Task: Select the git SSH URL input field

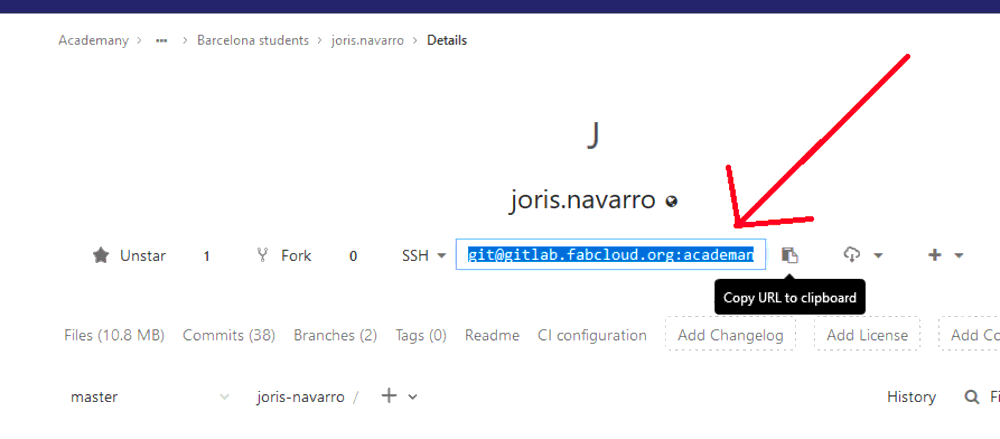Action: click(x=610, y=255)
